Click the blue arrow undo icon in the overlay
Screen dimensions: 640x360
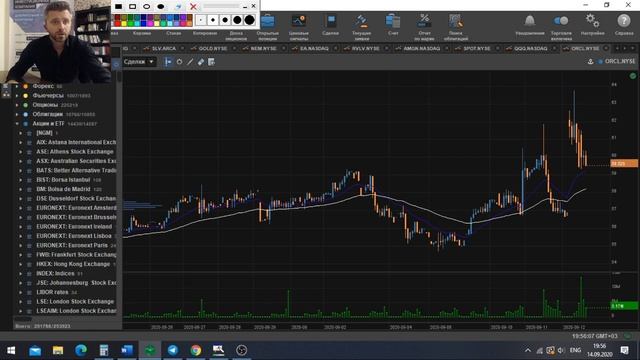(178, 7)
